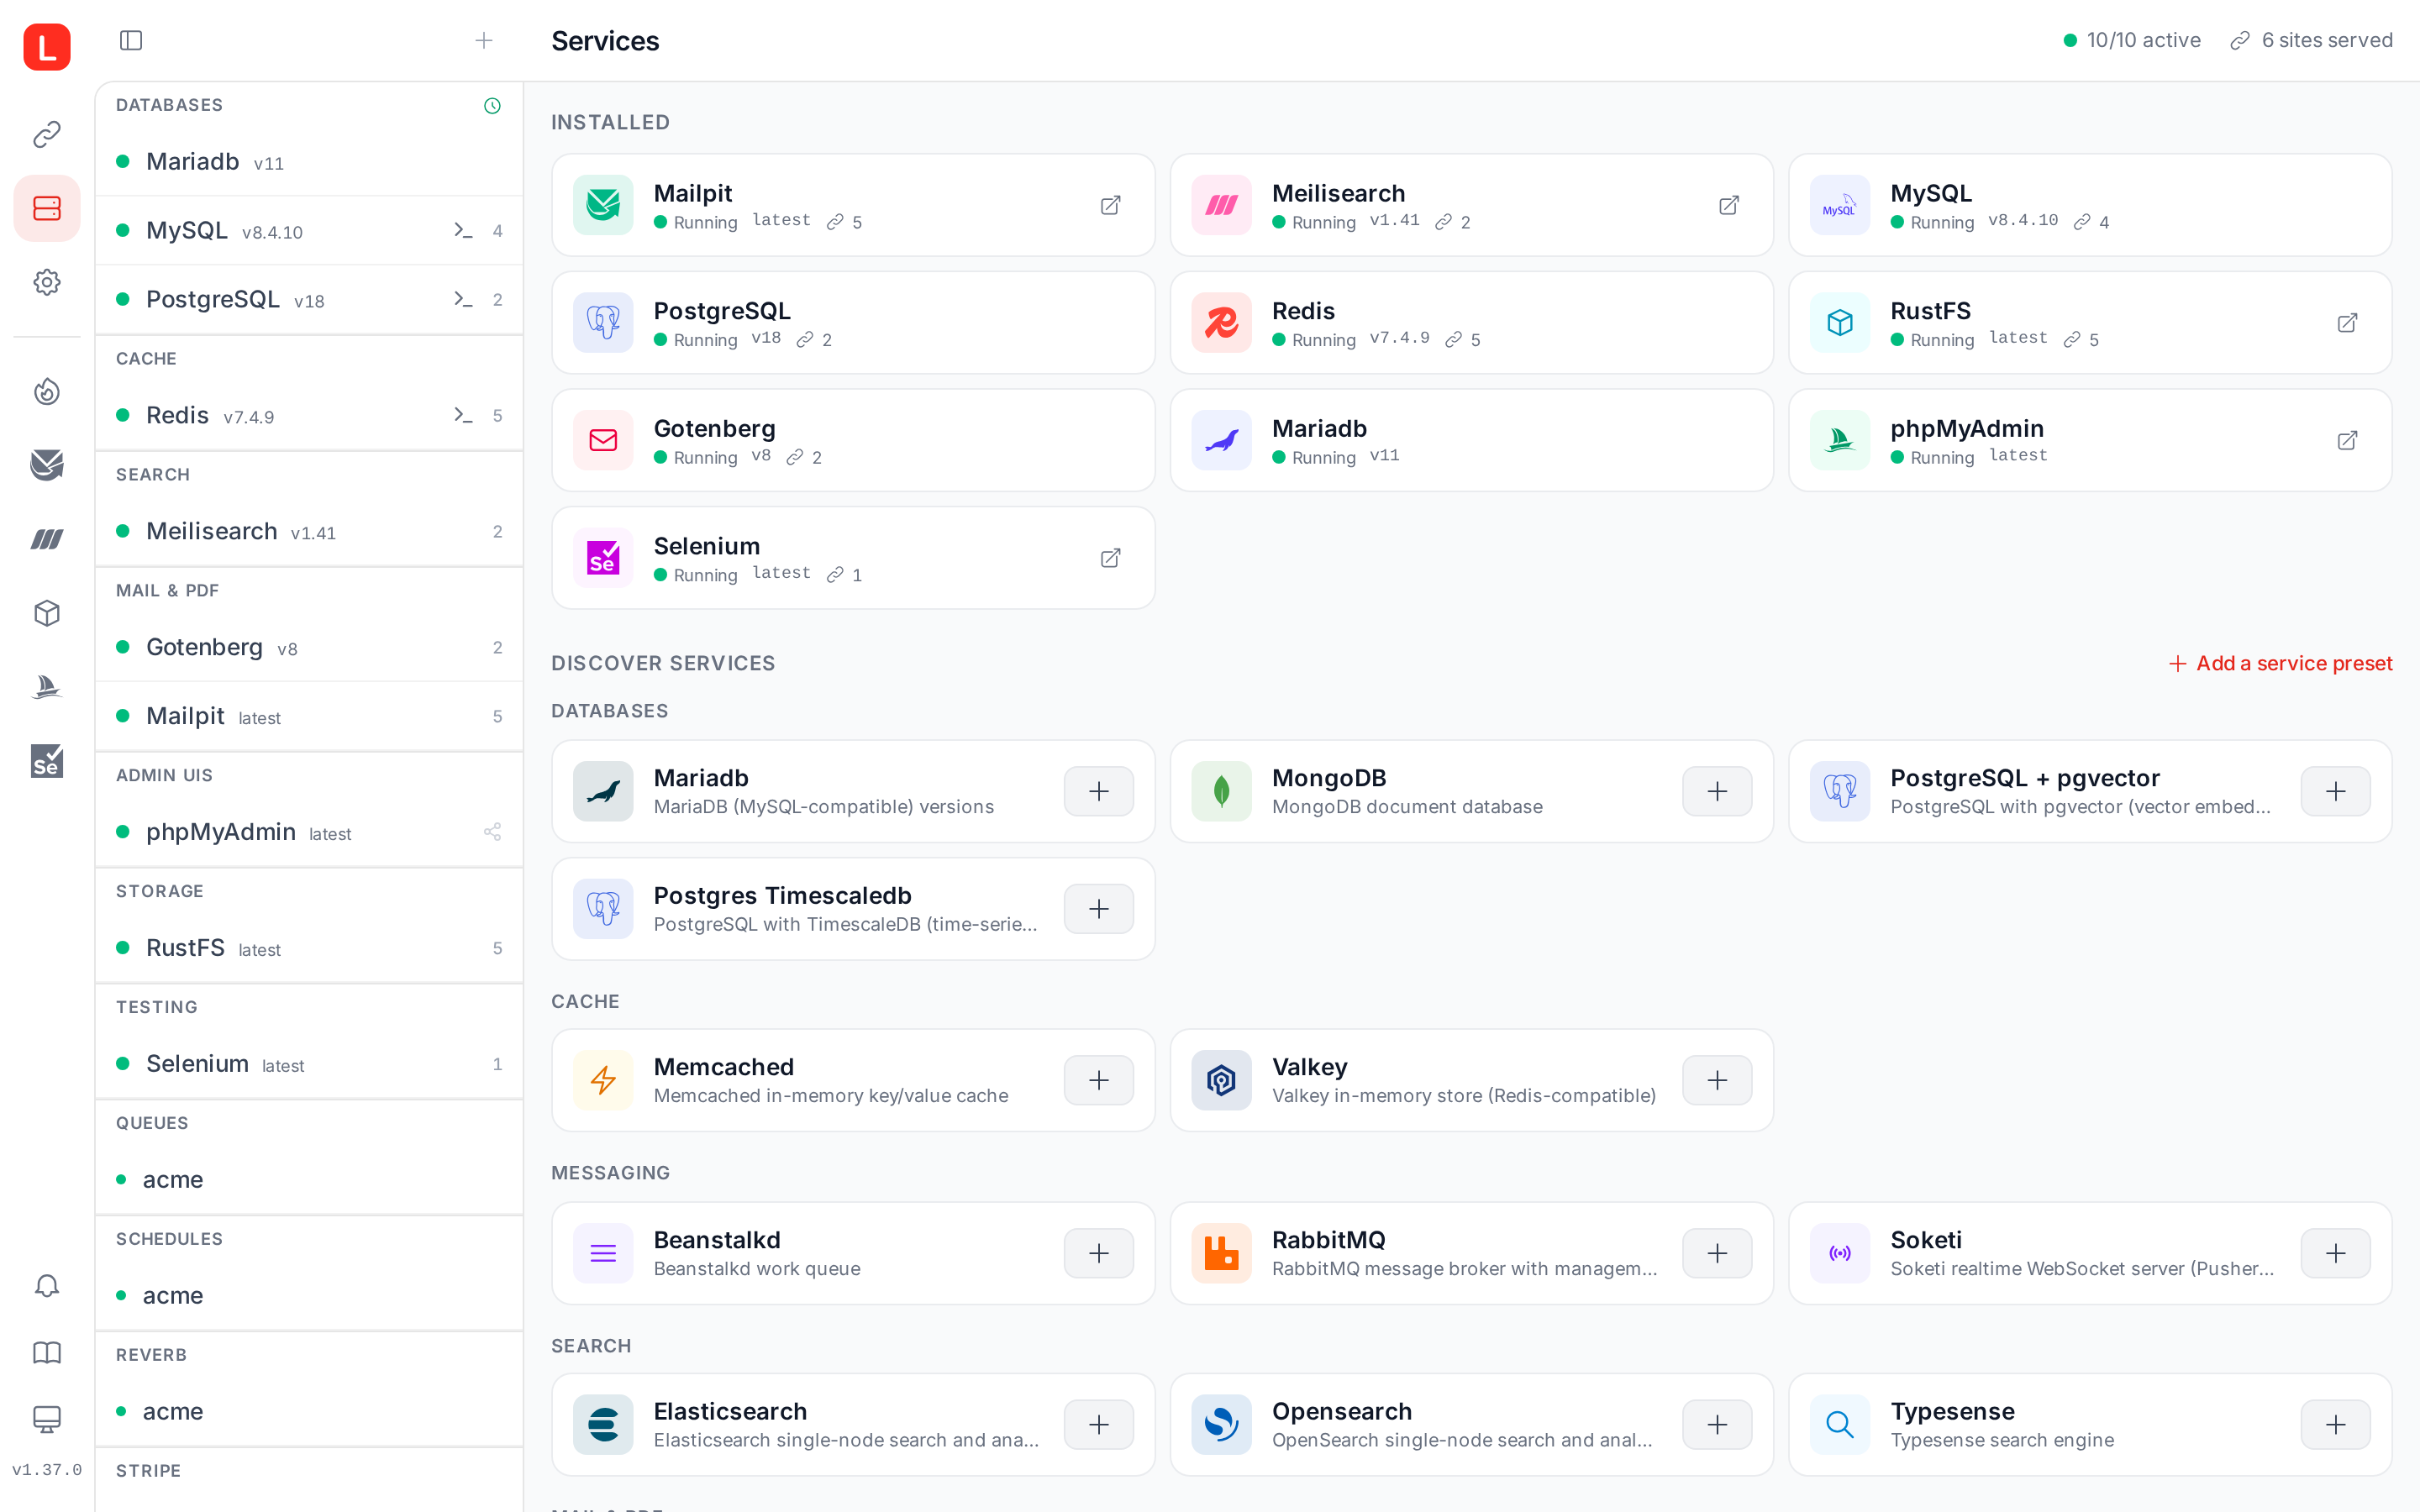This screenshot has height=1512, width=2420.
Task: Open Meilisearch card external link icon
Action: pos(1728,205)
